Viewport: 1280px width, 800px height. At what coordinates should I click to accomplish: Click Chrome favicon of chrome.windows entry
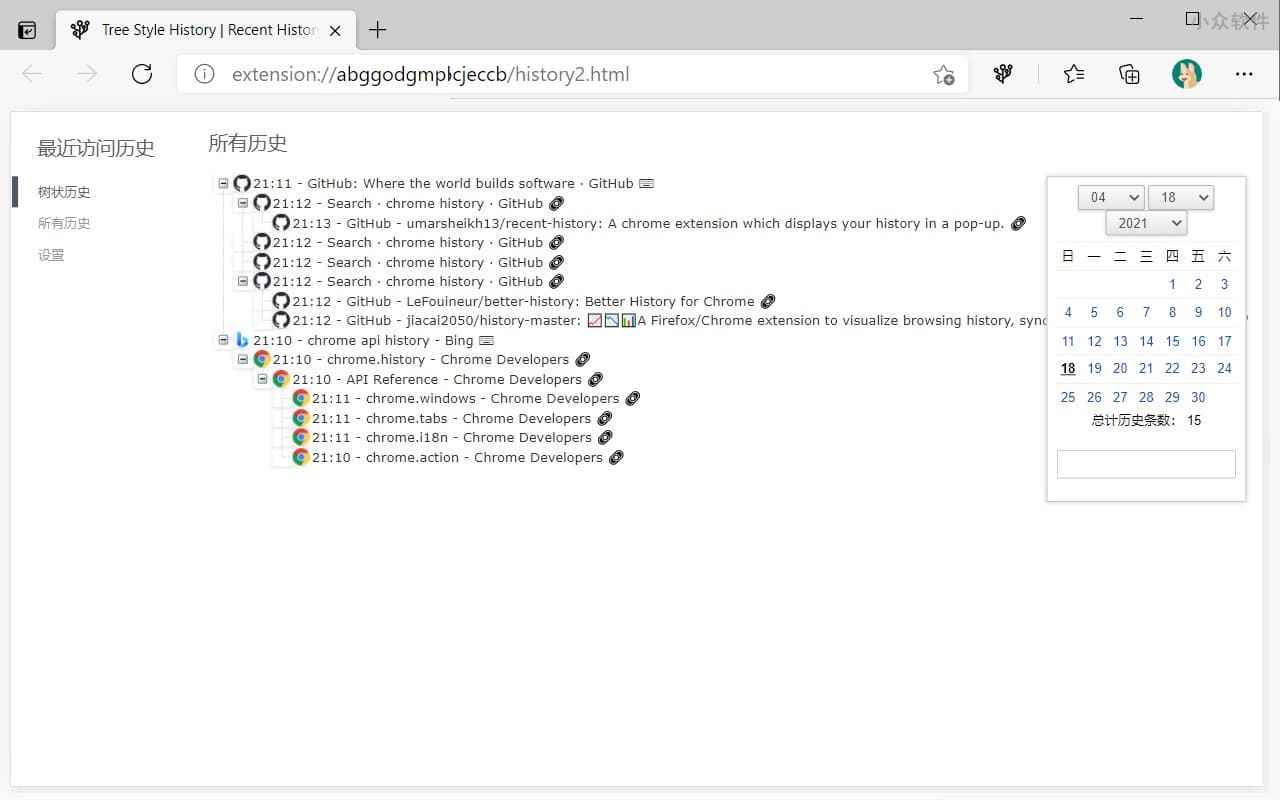tap(301, 398)
